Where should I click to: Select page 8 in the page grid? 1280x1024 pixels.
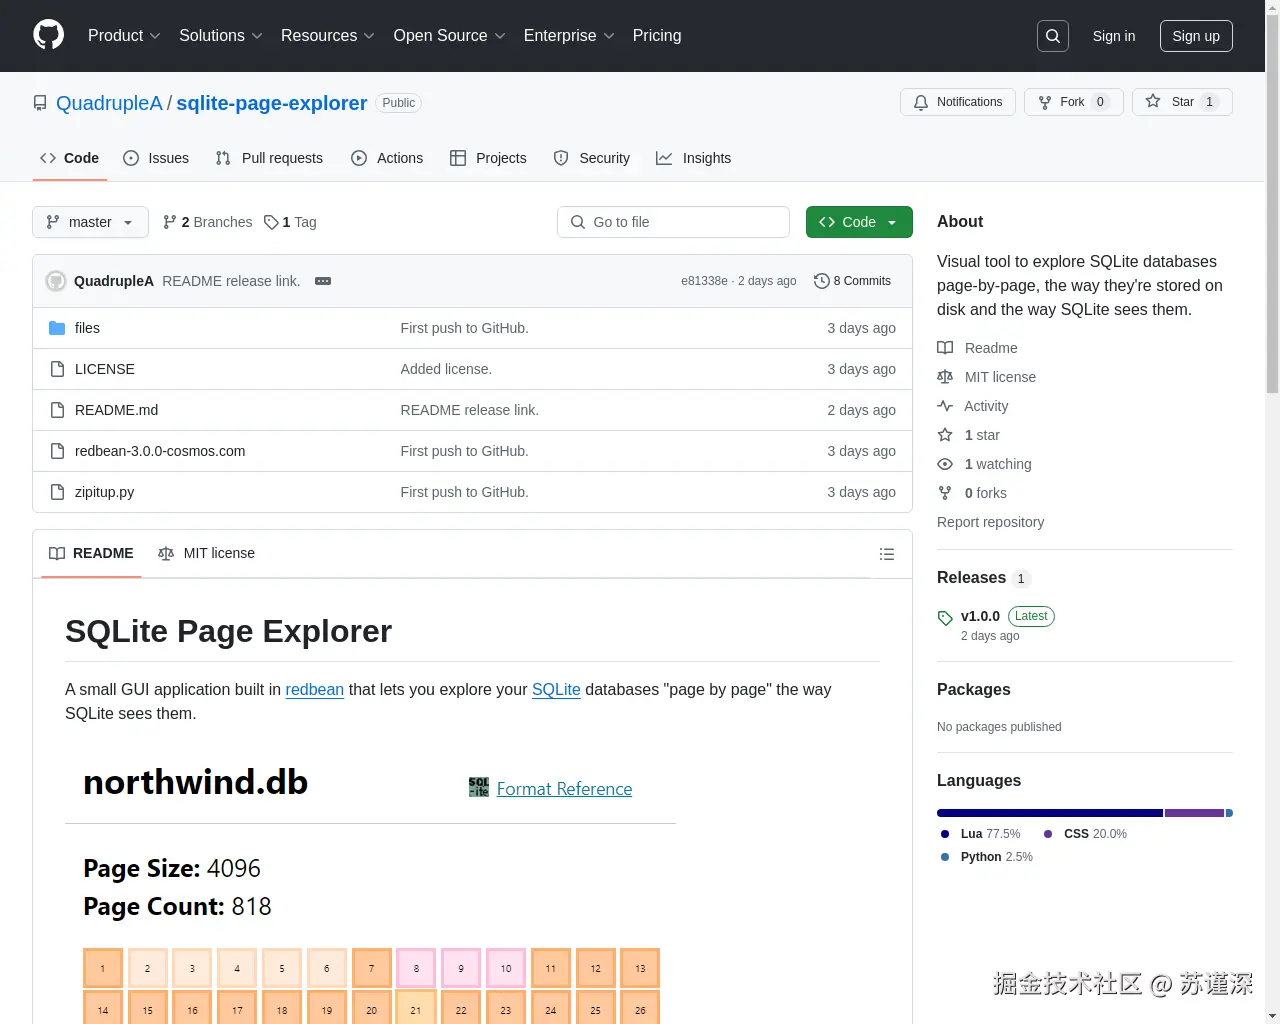pos(416,967)
